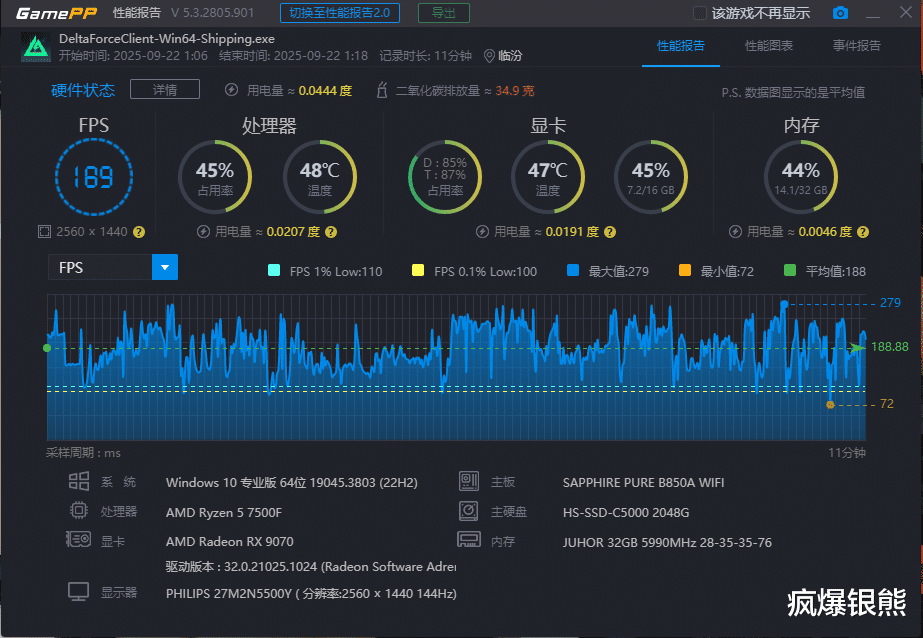Click the camera screenshot icon

(840, 13)
